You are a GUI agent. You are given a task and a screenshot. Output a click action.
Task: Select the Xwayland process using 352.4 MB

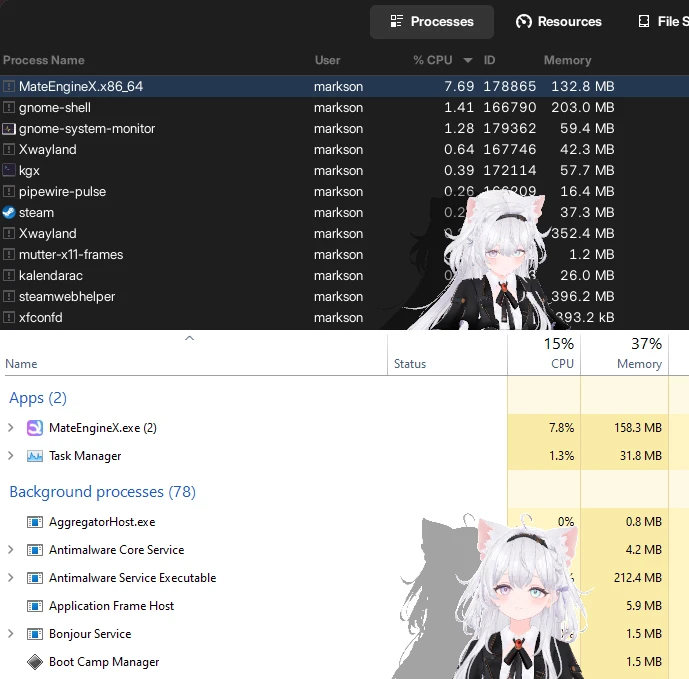point(344,233)
